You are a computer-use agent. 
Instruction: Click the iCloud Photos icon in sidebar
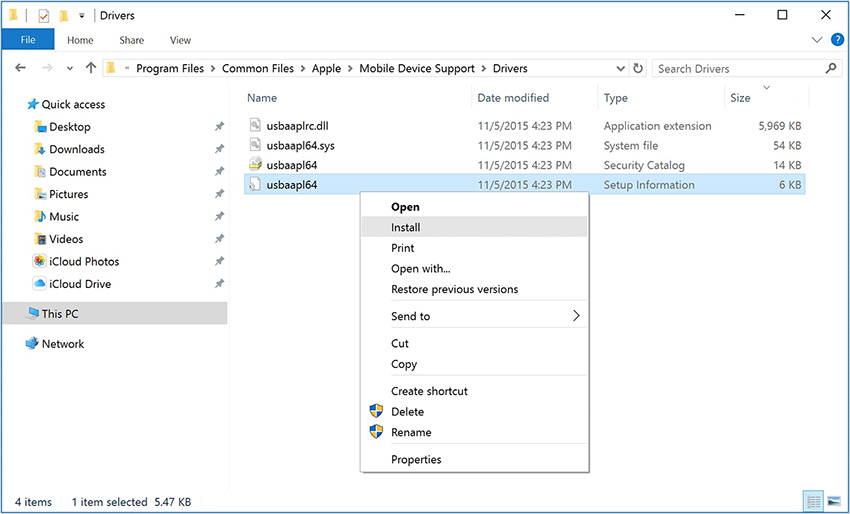pyautogui.click(x=40, y=262)
